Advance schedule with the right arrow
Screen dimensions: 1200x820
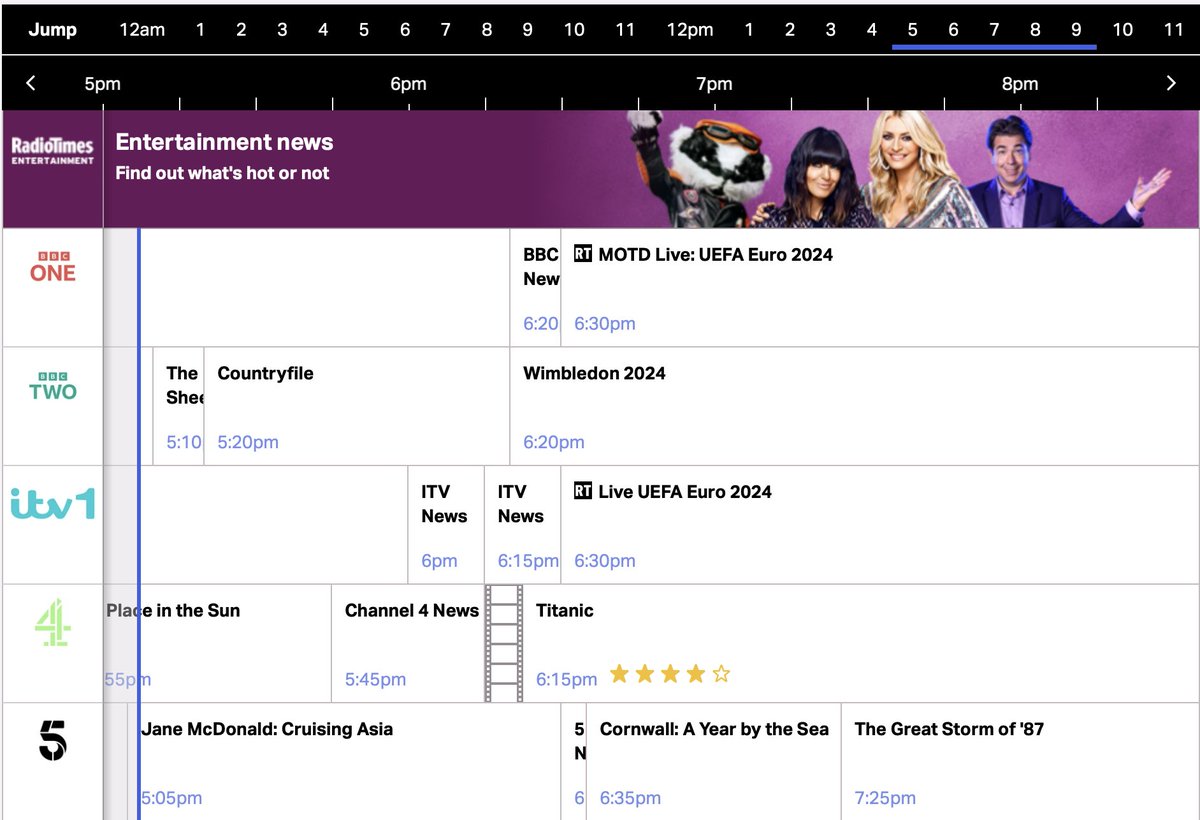(x=1171, y=83)
